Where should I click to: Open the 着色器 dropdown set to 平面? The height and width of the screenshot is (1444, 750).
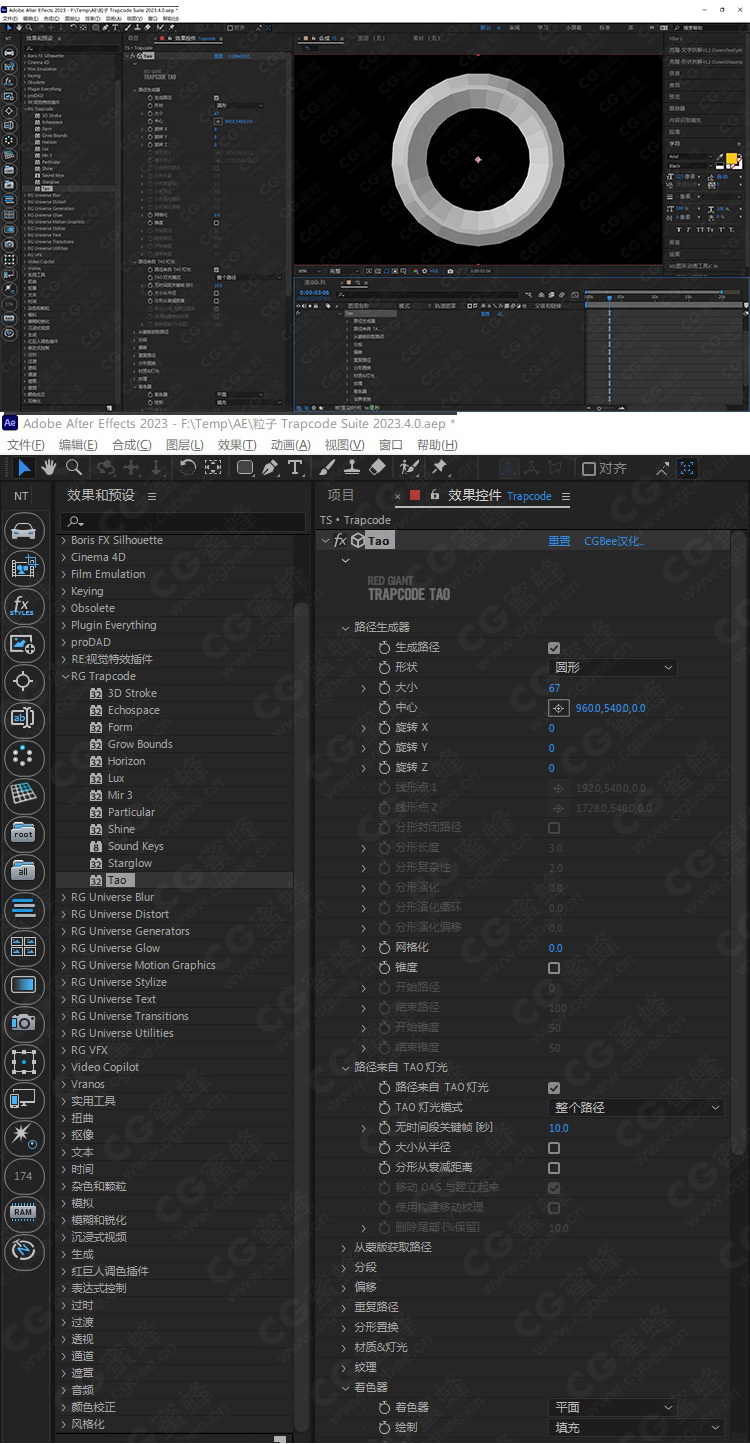613,1407
